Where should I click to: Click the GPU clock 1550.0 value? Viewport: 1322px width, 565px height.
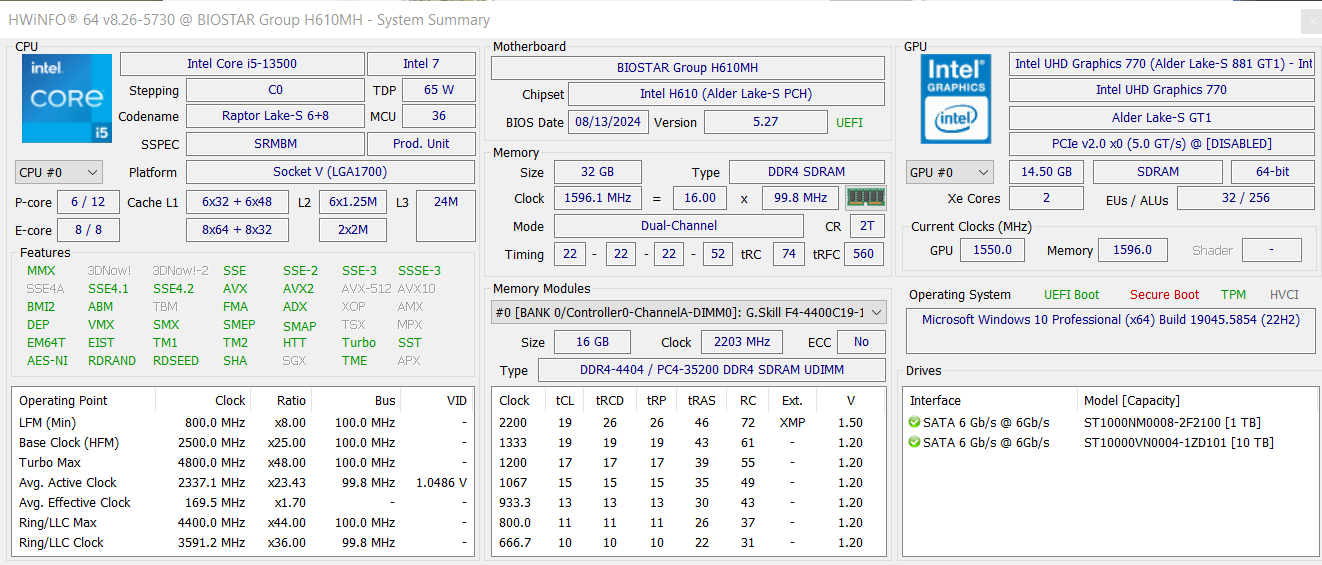pyautogui.click(x=992, y=250)
